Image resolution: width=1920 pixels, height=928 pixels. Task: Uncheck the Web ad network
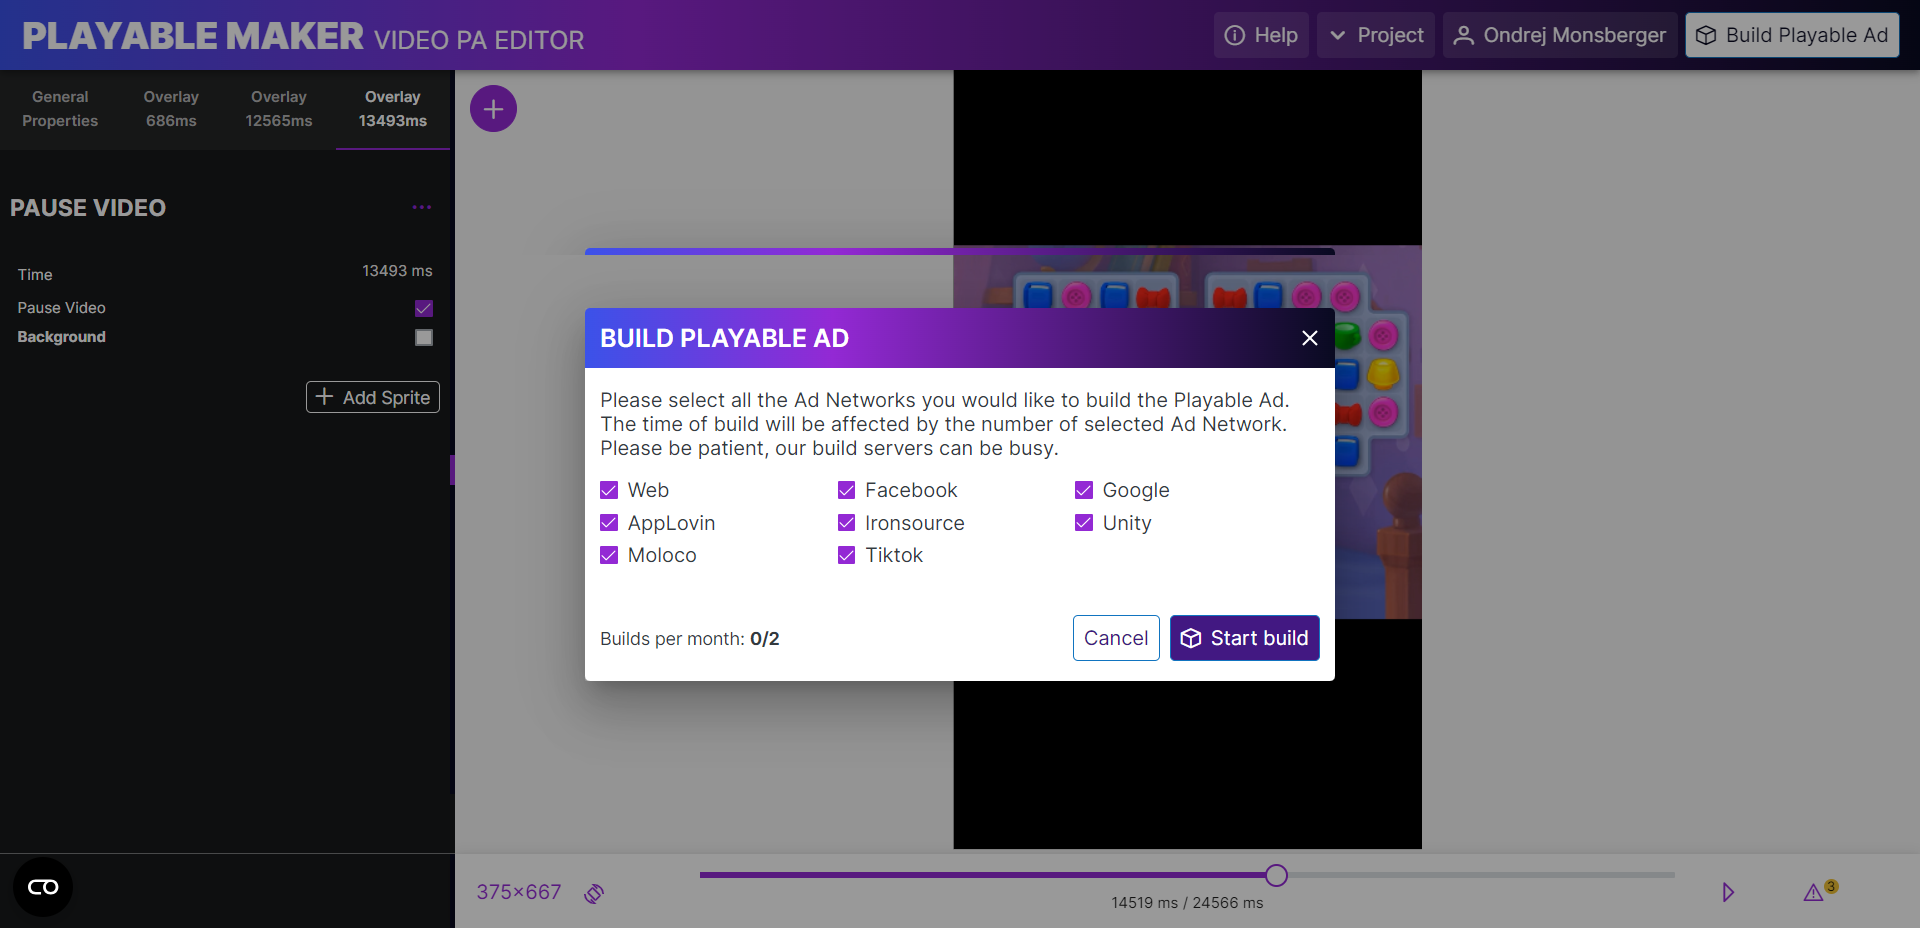[x=609, y=490]
